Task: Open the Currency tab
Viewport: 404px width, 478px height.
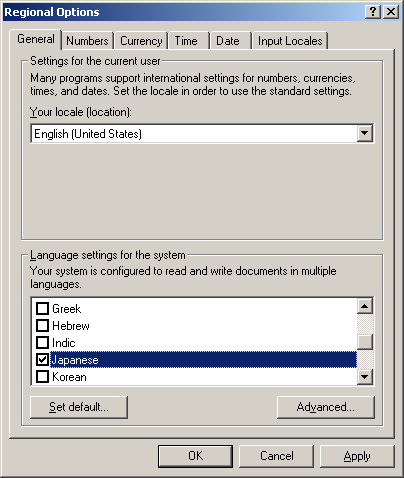Action: click(x=141, y=41)
